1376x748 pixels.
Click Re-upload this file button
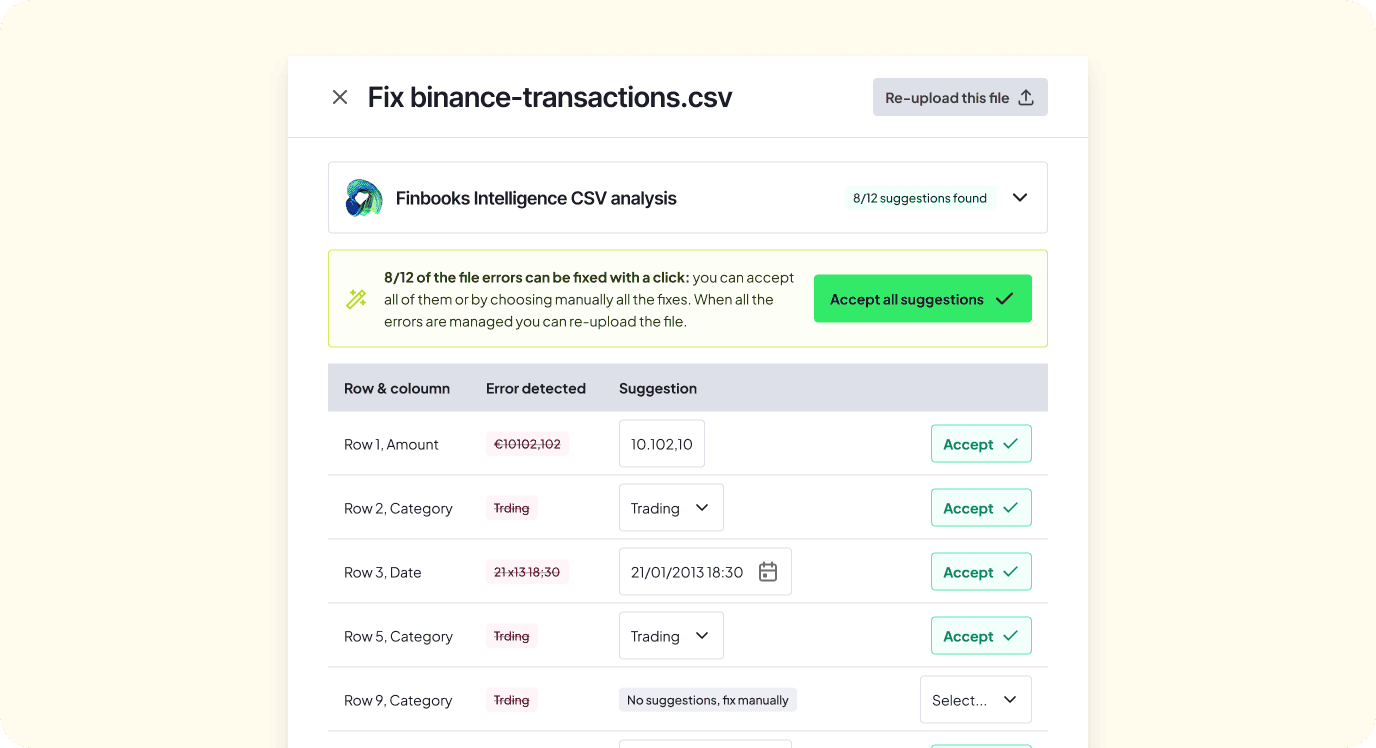(960, 97)
